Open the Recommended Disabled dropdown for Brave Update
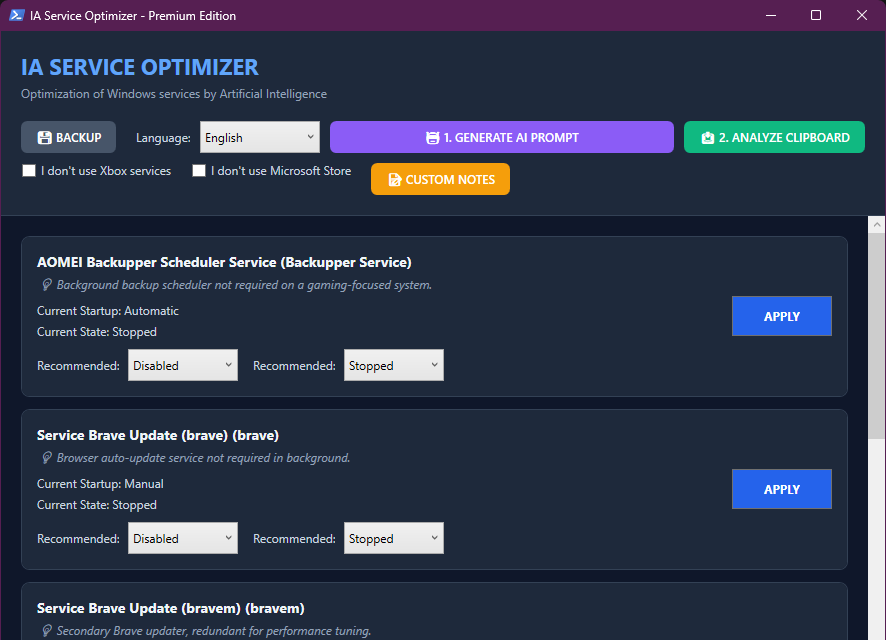The image size is (886, 640). click(x=182, y=538)
